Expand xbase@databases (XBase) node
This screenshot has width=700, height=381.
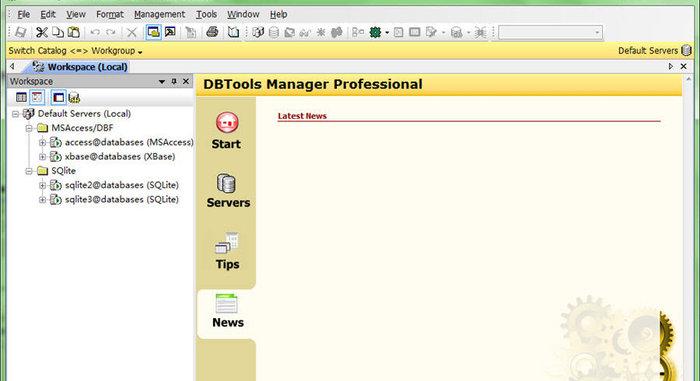pos(42,157)
